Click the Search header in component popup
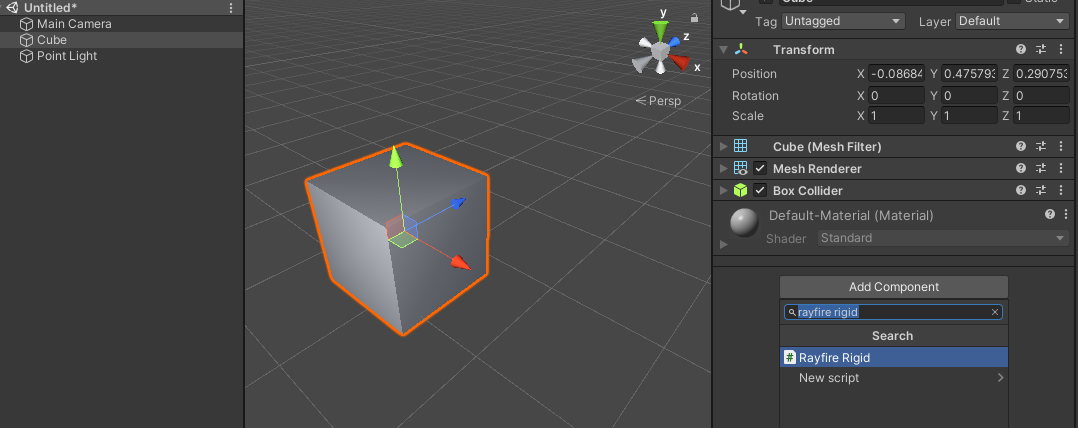 coord(892,336)
